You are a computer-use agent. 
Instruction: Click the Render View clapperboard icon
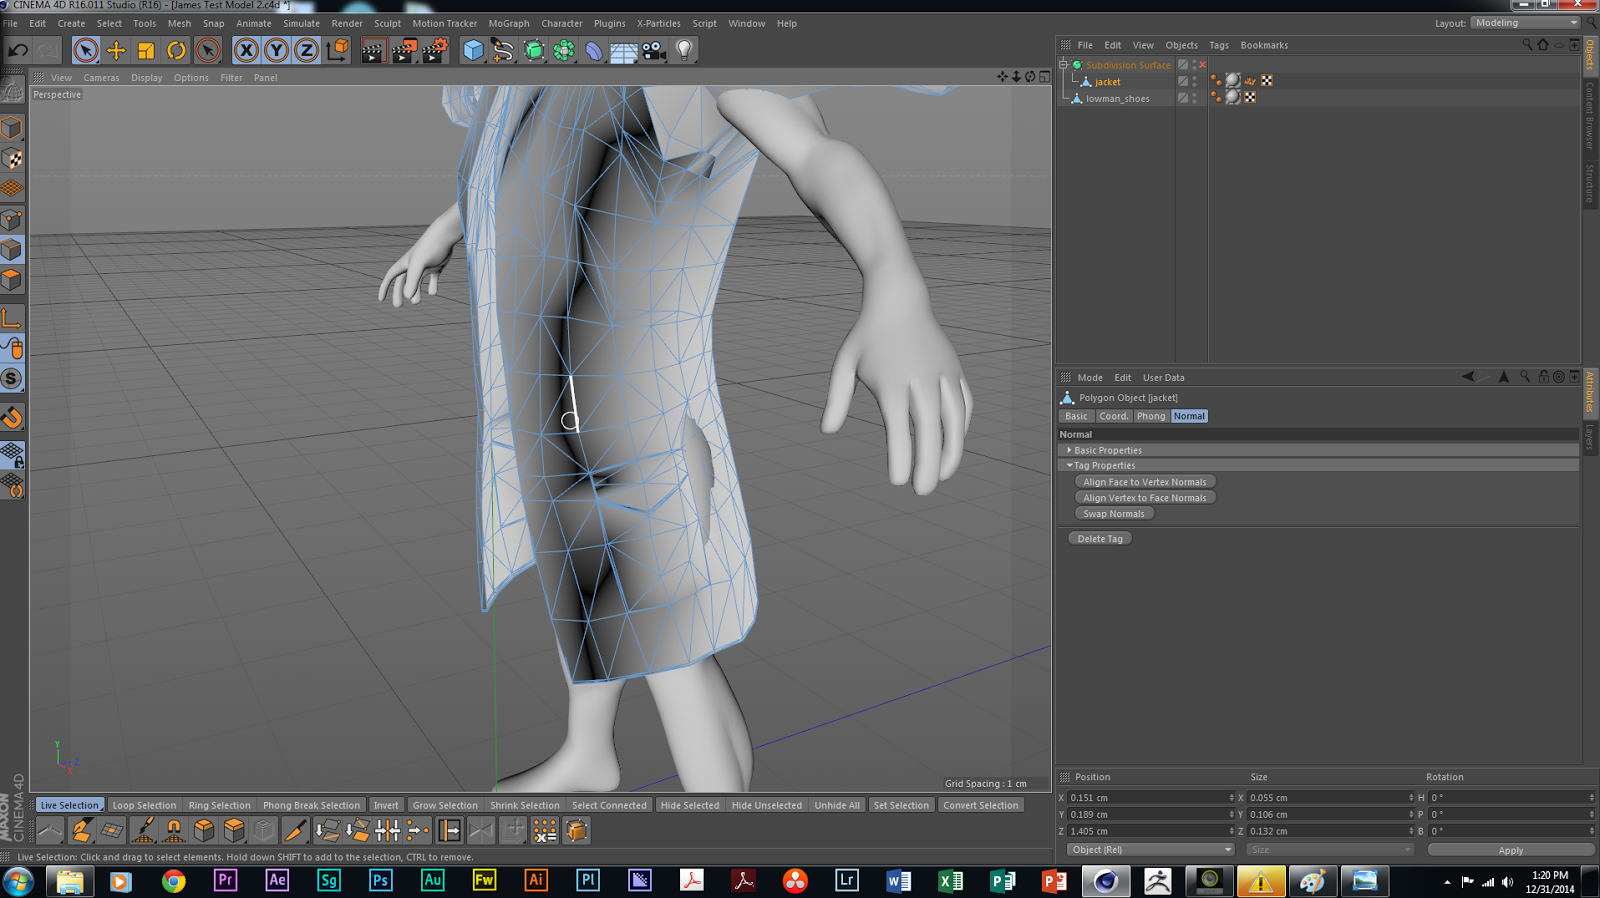[x=373, y=50]
